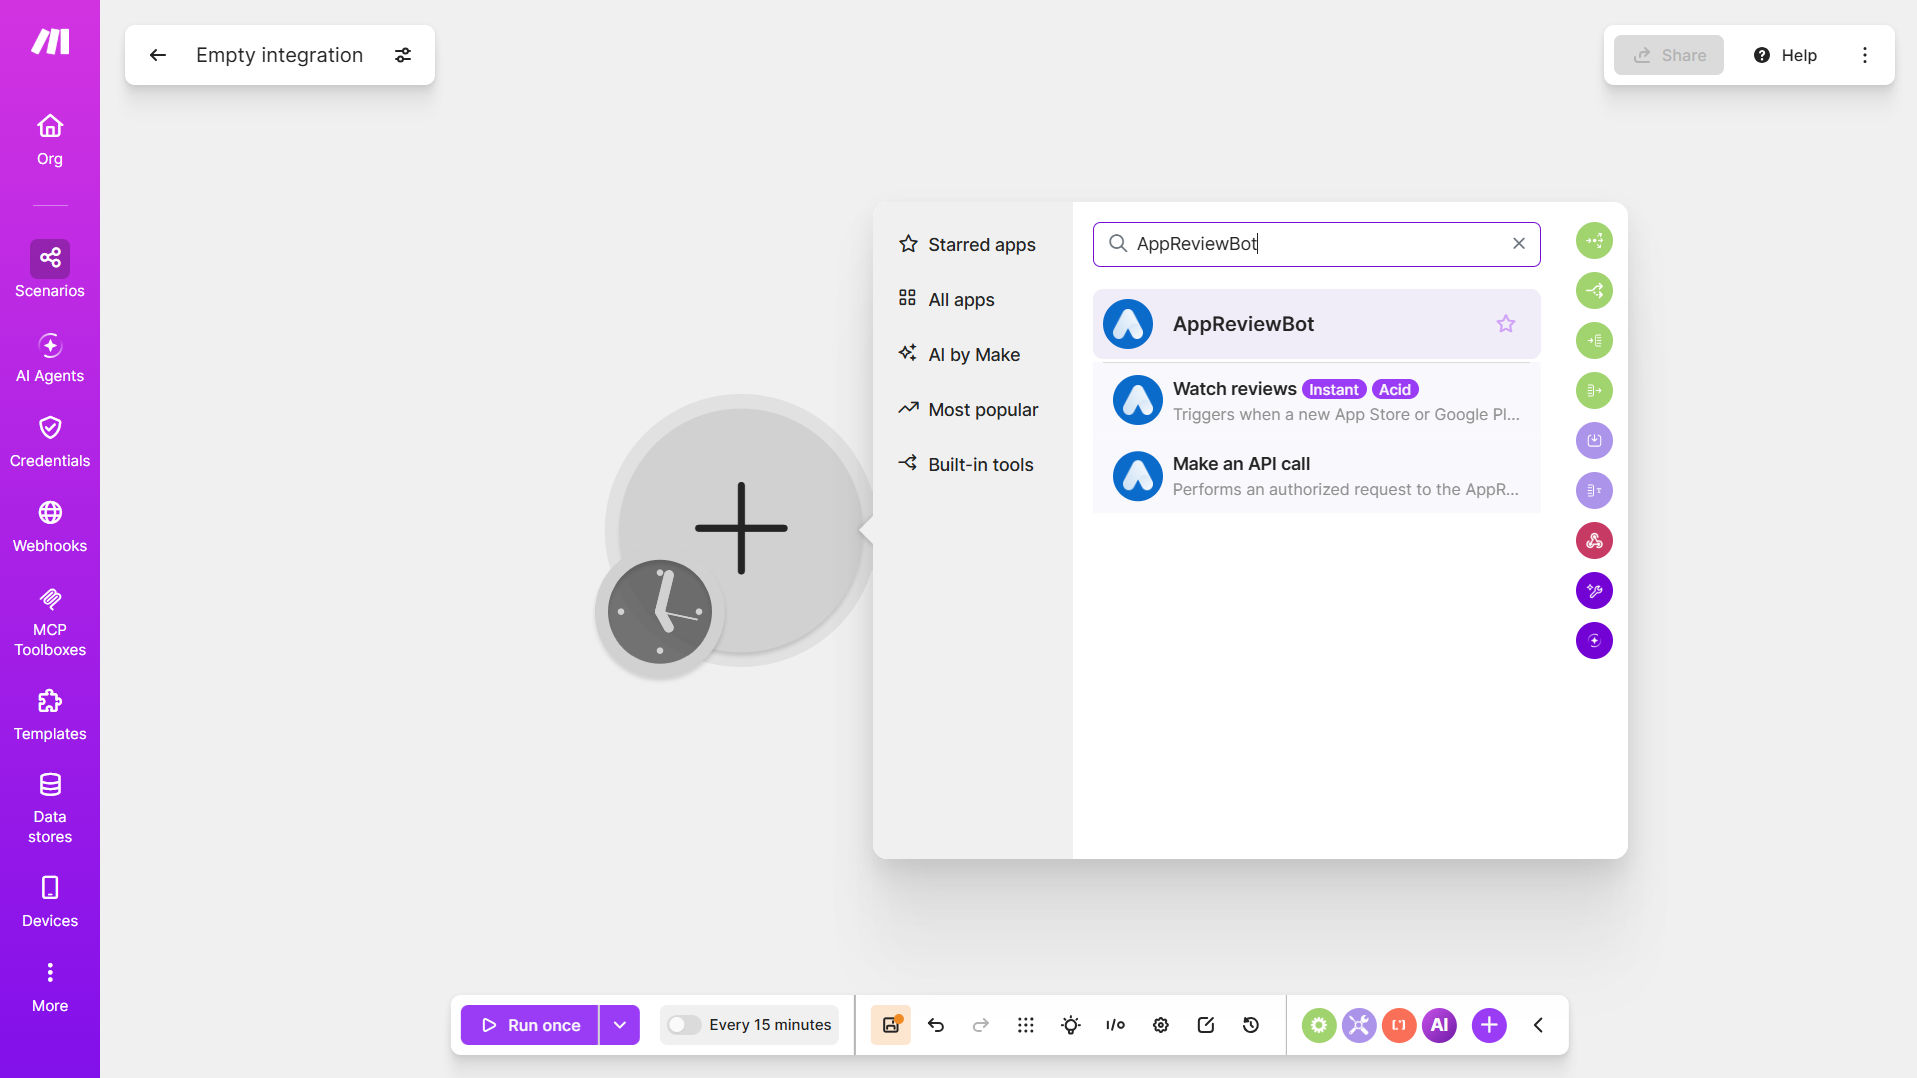Viewport: 1917px width, 1078px height.
Task: Add a favorite with the purple plus button
Action: click(x=1489, y=1025)
